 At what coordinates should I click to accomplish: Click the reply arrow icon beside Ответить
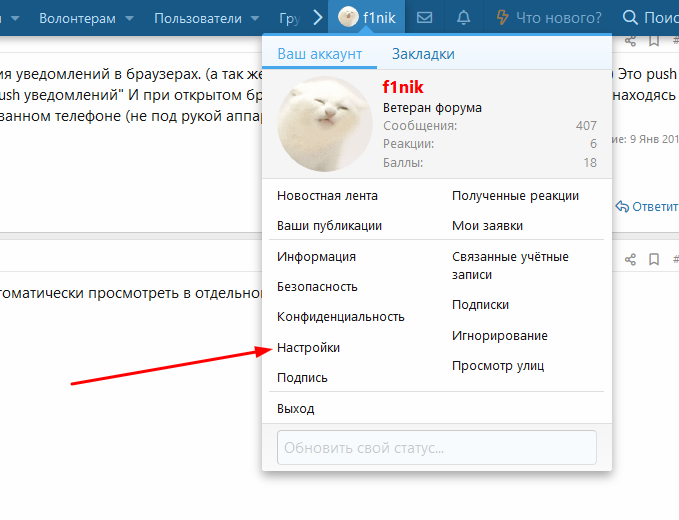tap(622, 207)
